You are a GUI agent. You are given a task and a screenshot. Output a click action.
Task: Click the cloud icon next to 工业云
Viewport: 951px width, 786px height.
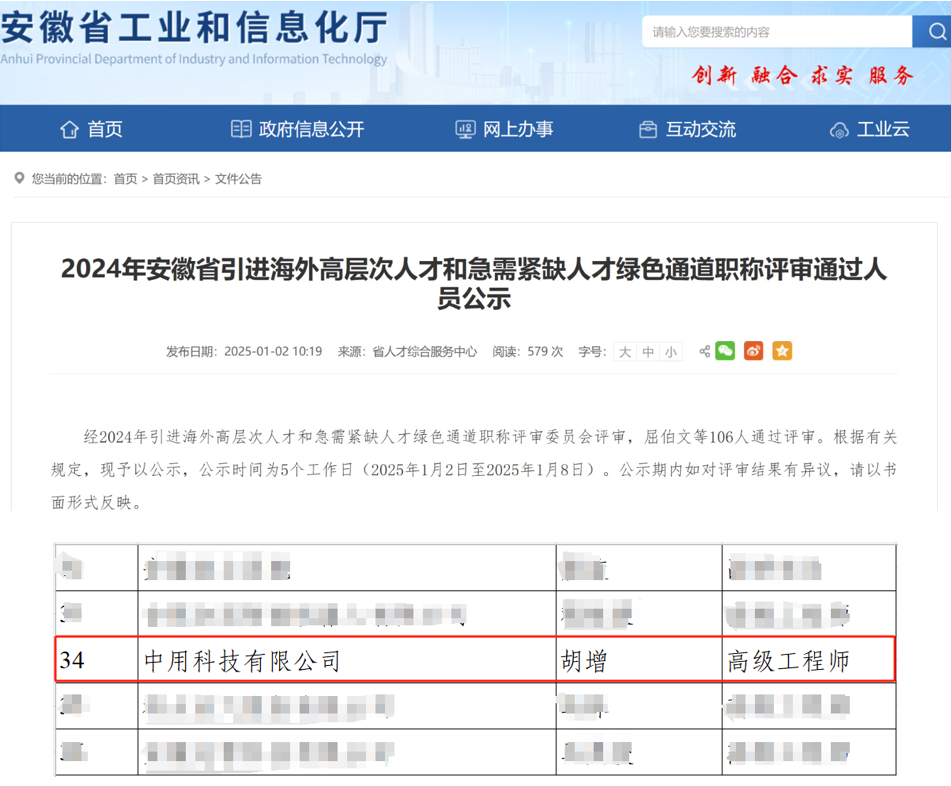(x=838, y=129)
